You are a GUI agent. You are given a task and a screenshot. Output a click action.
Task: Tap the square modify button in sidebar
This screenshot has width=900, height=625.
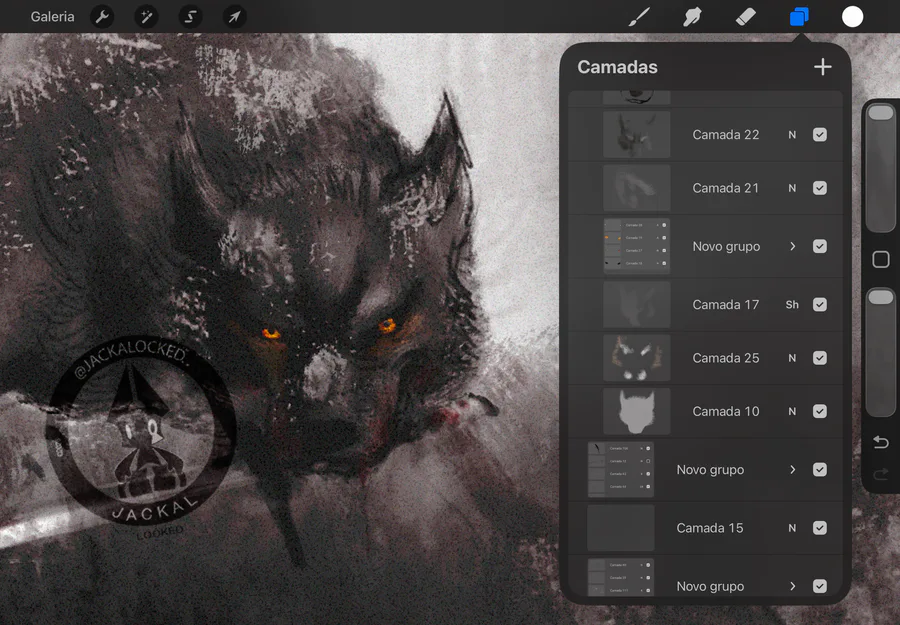coord(880,259)
